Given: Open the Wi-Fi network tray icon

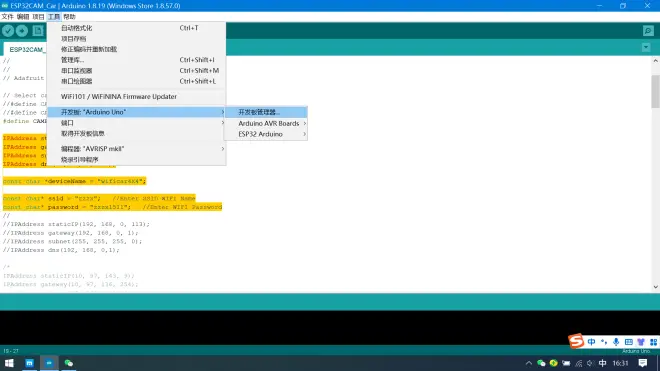Looking at the screenshot, I should 579,363.
